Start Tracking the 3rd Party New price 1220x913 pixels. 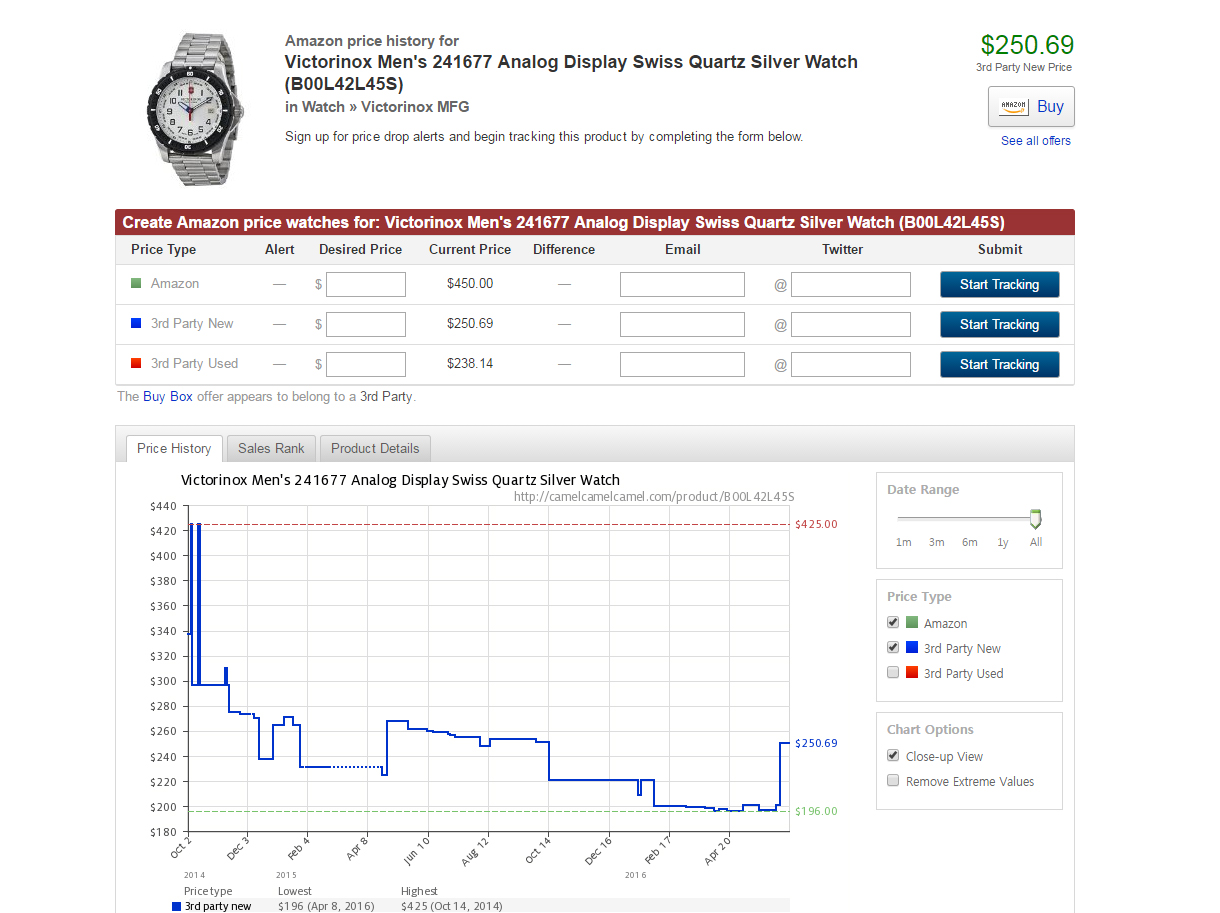(x=999, y=325)
